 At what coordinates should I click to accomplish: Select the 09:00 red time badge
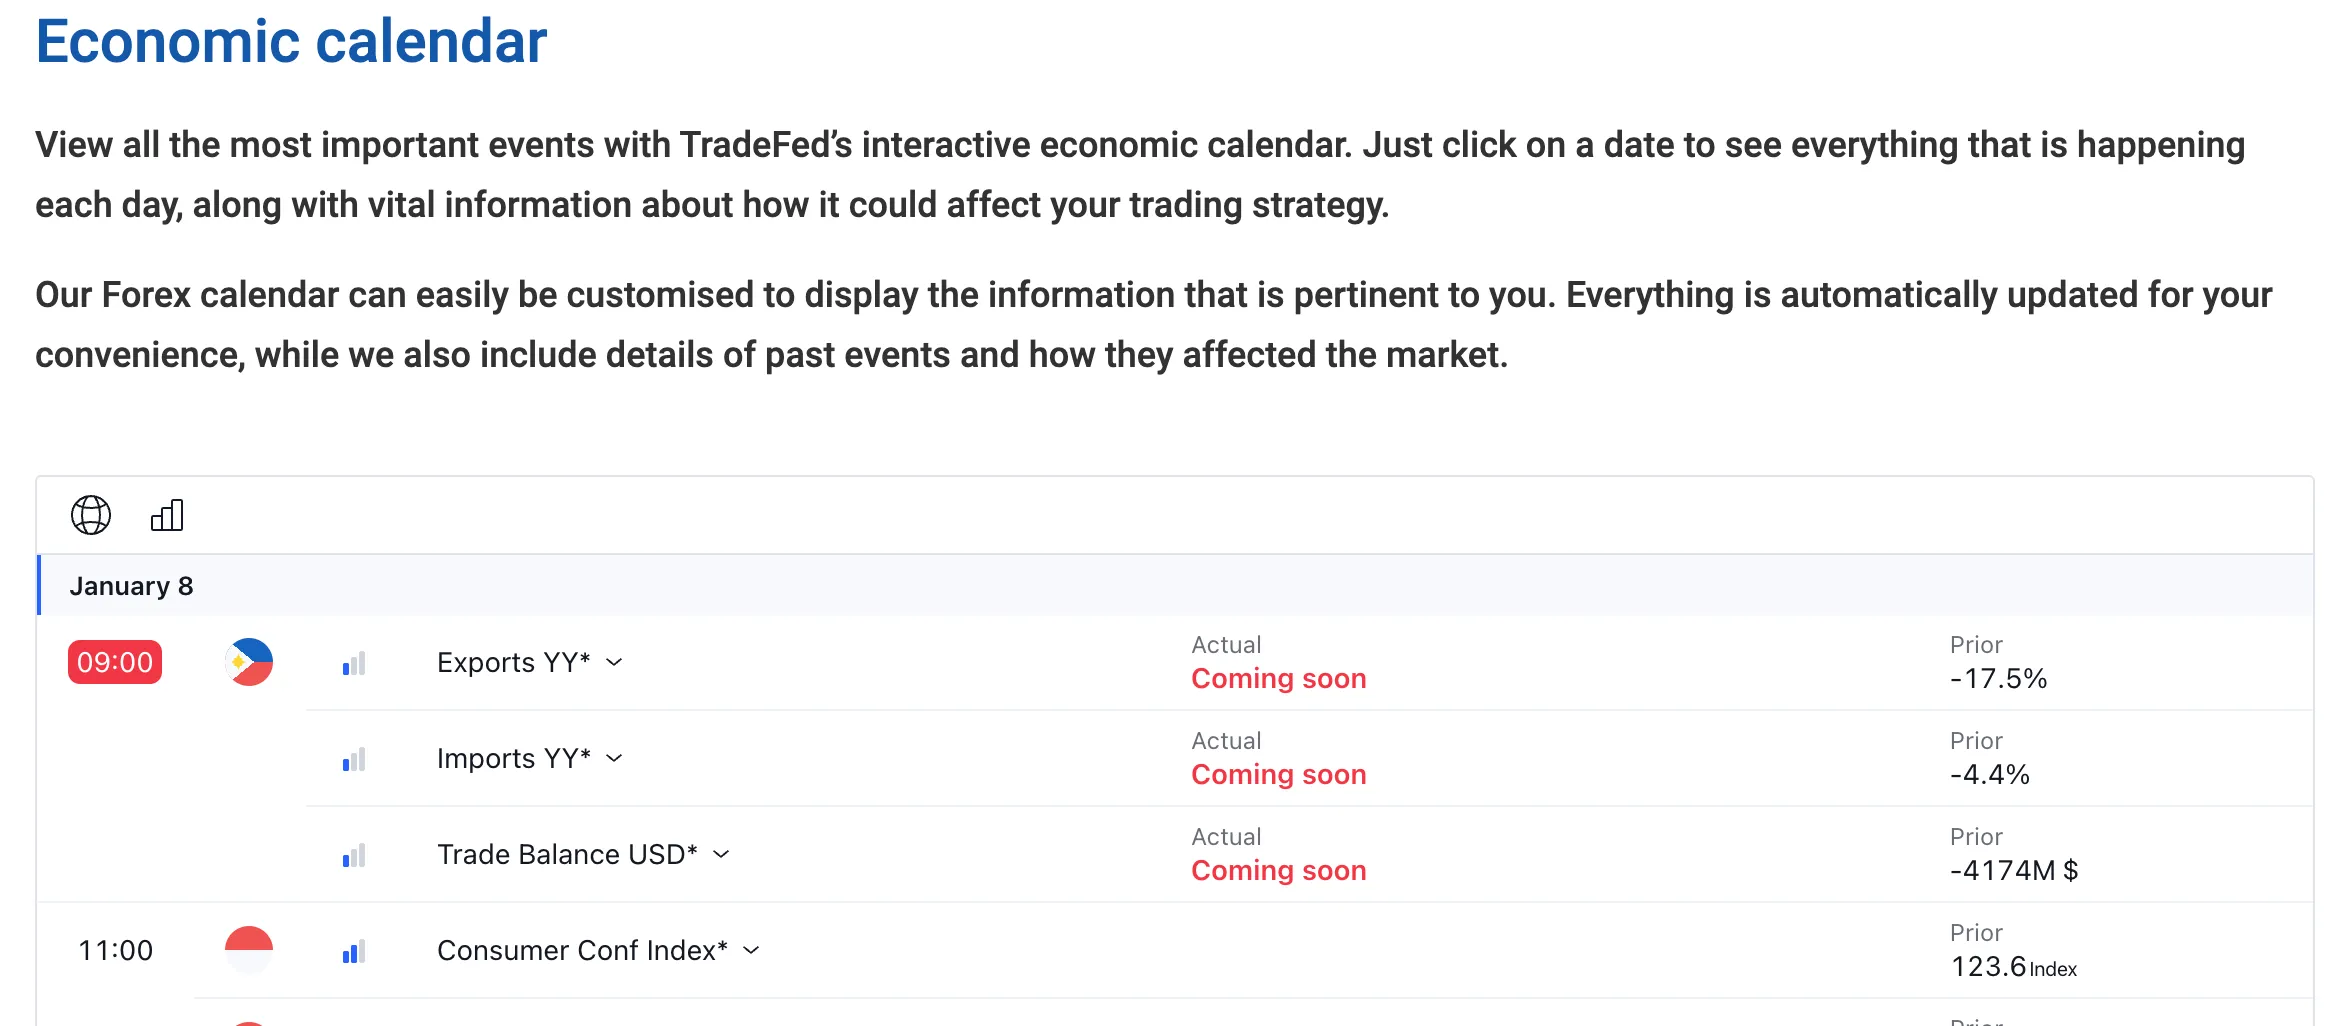pyautogui.click(x=115, y=662)
